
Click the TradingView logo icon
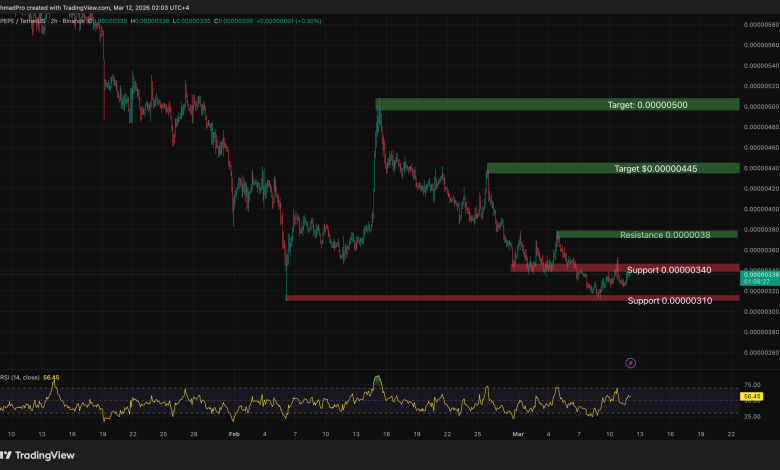point(13,453)
